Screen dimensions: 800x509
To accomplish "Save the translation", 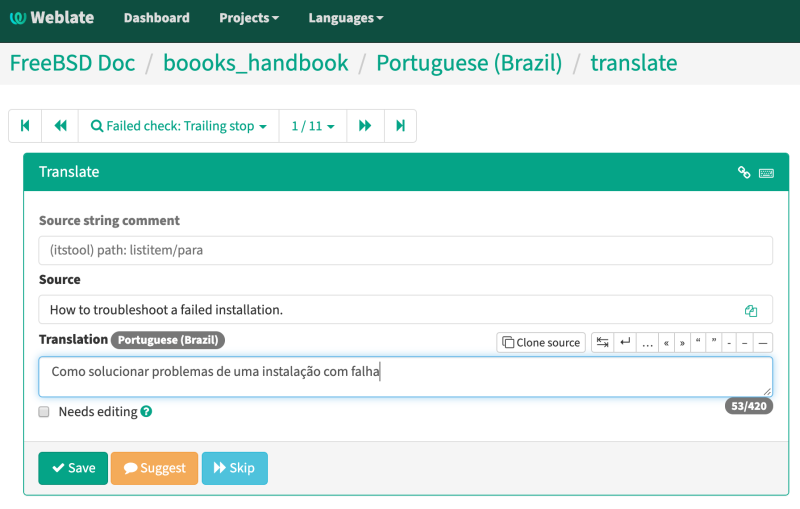I will (73, 468).
